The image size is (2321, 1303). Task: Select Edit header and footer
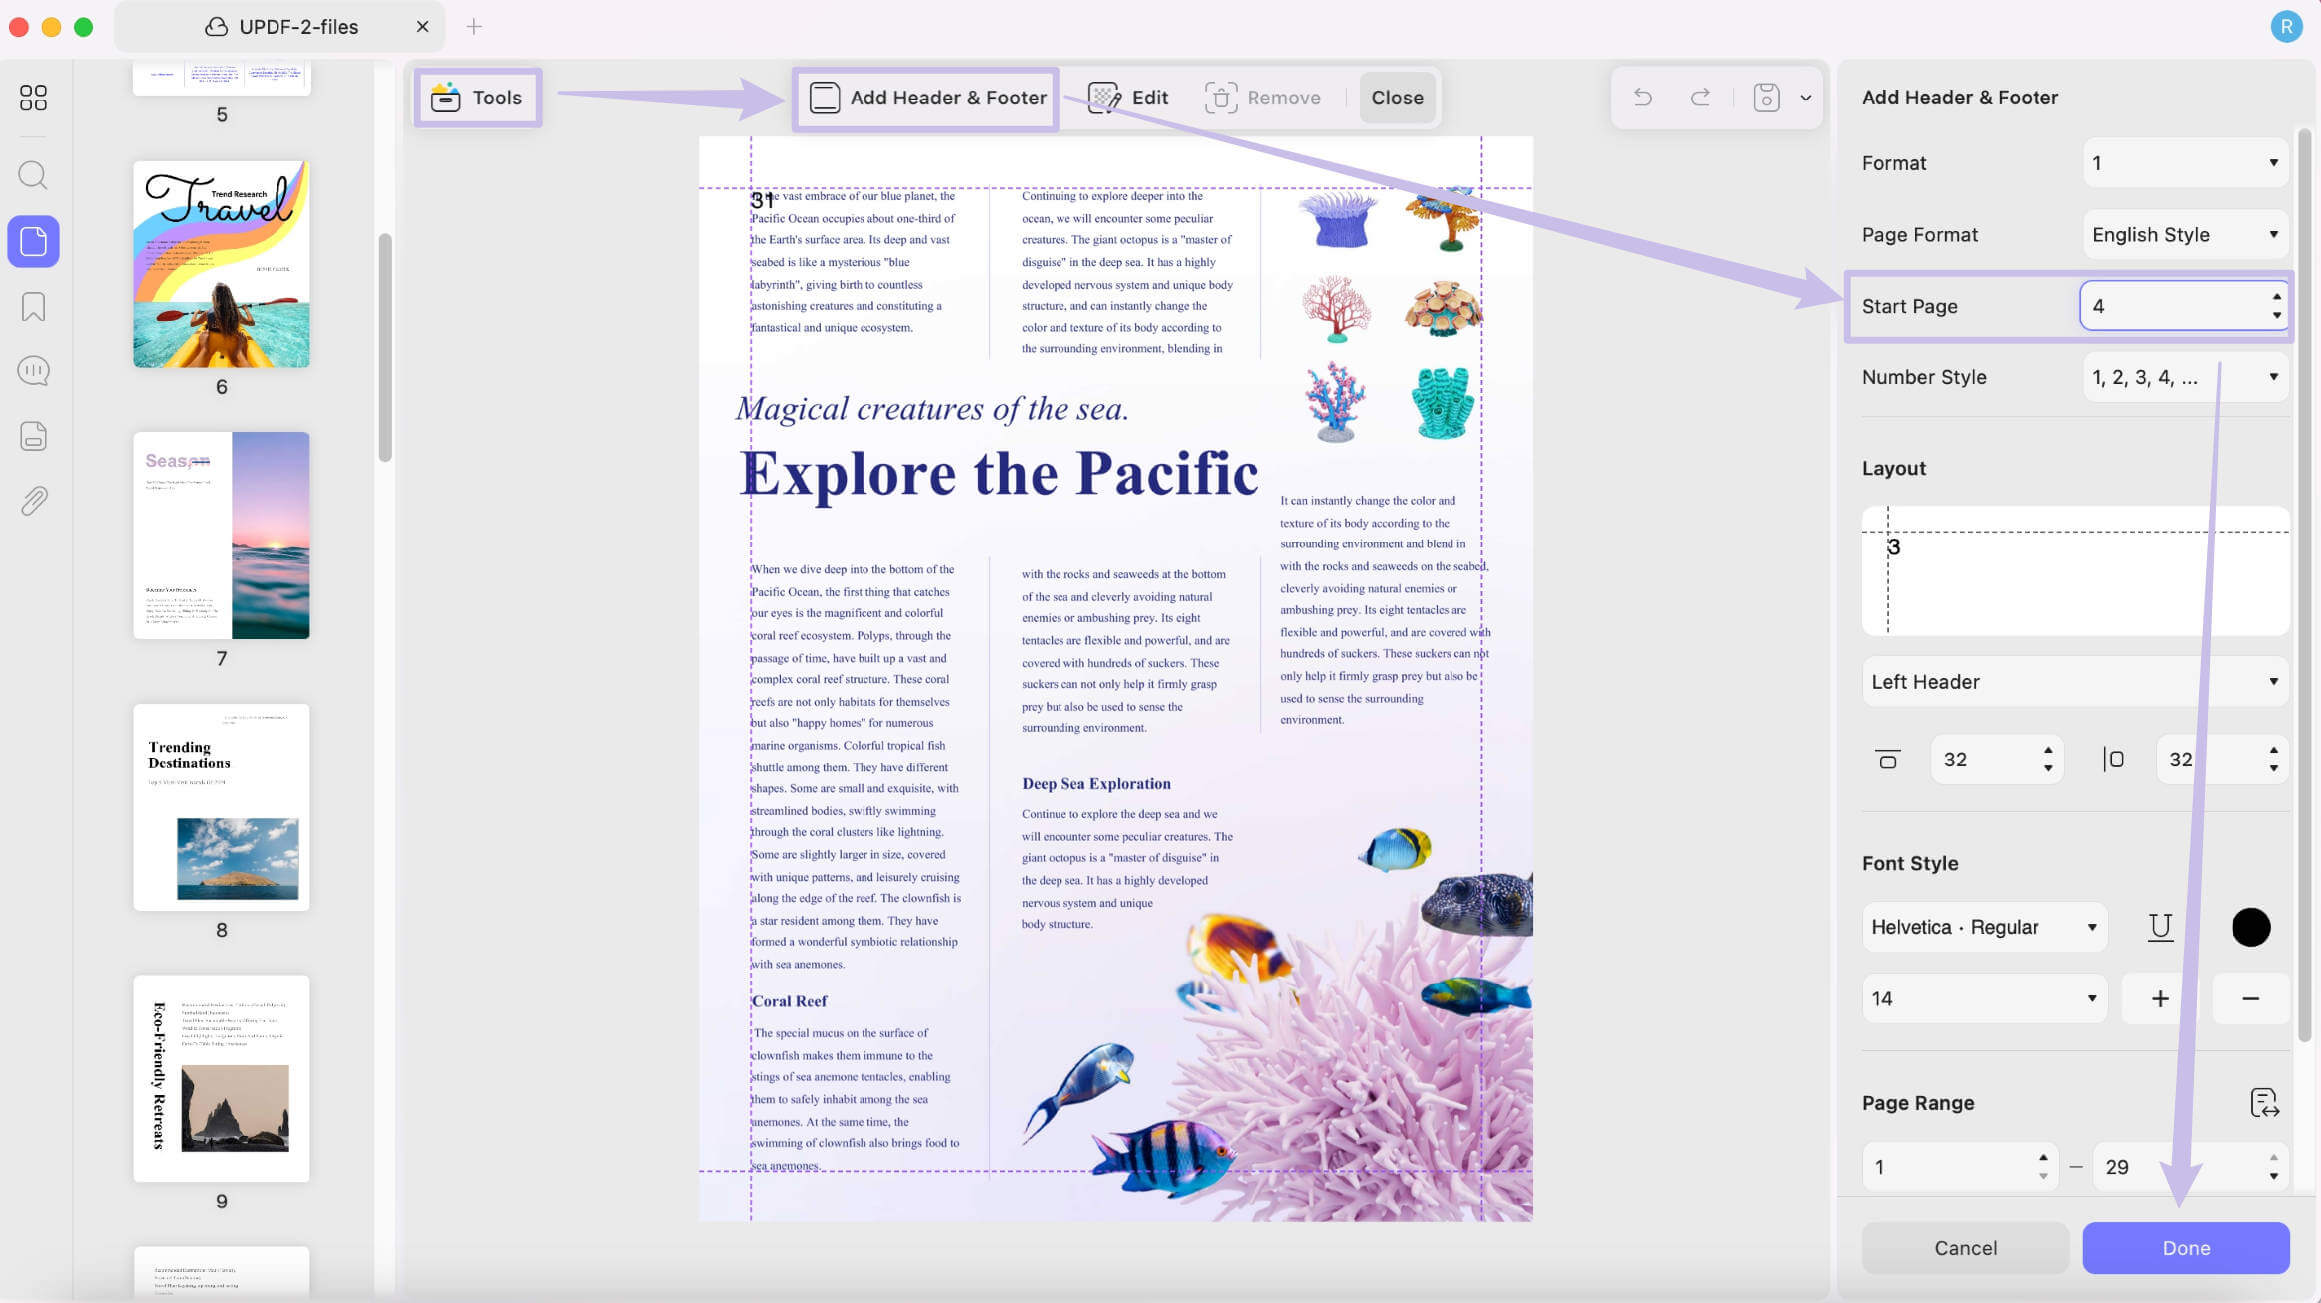[x=1128, y=97]
